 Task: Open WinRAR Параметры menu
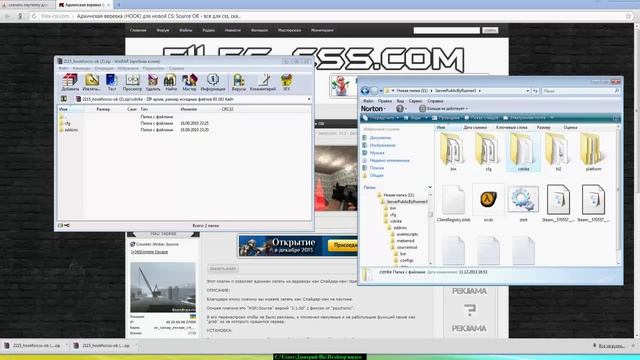click(x=153, y=68)
